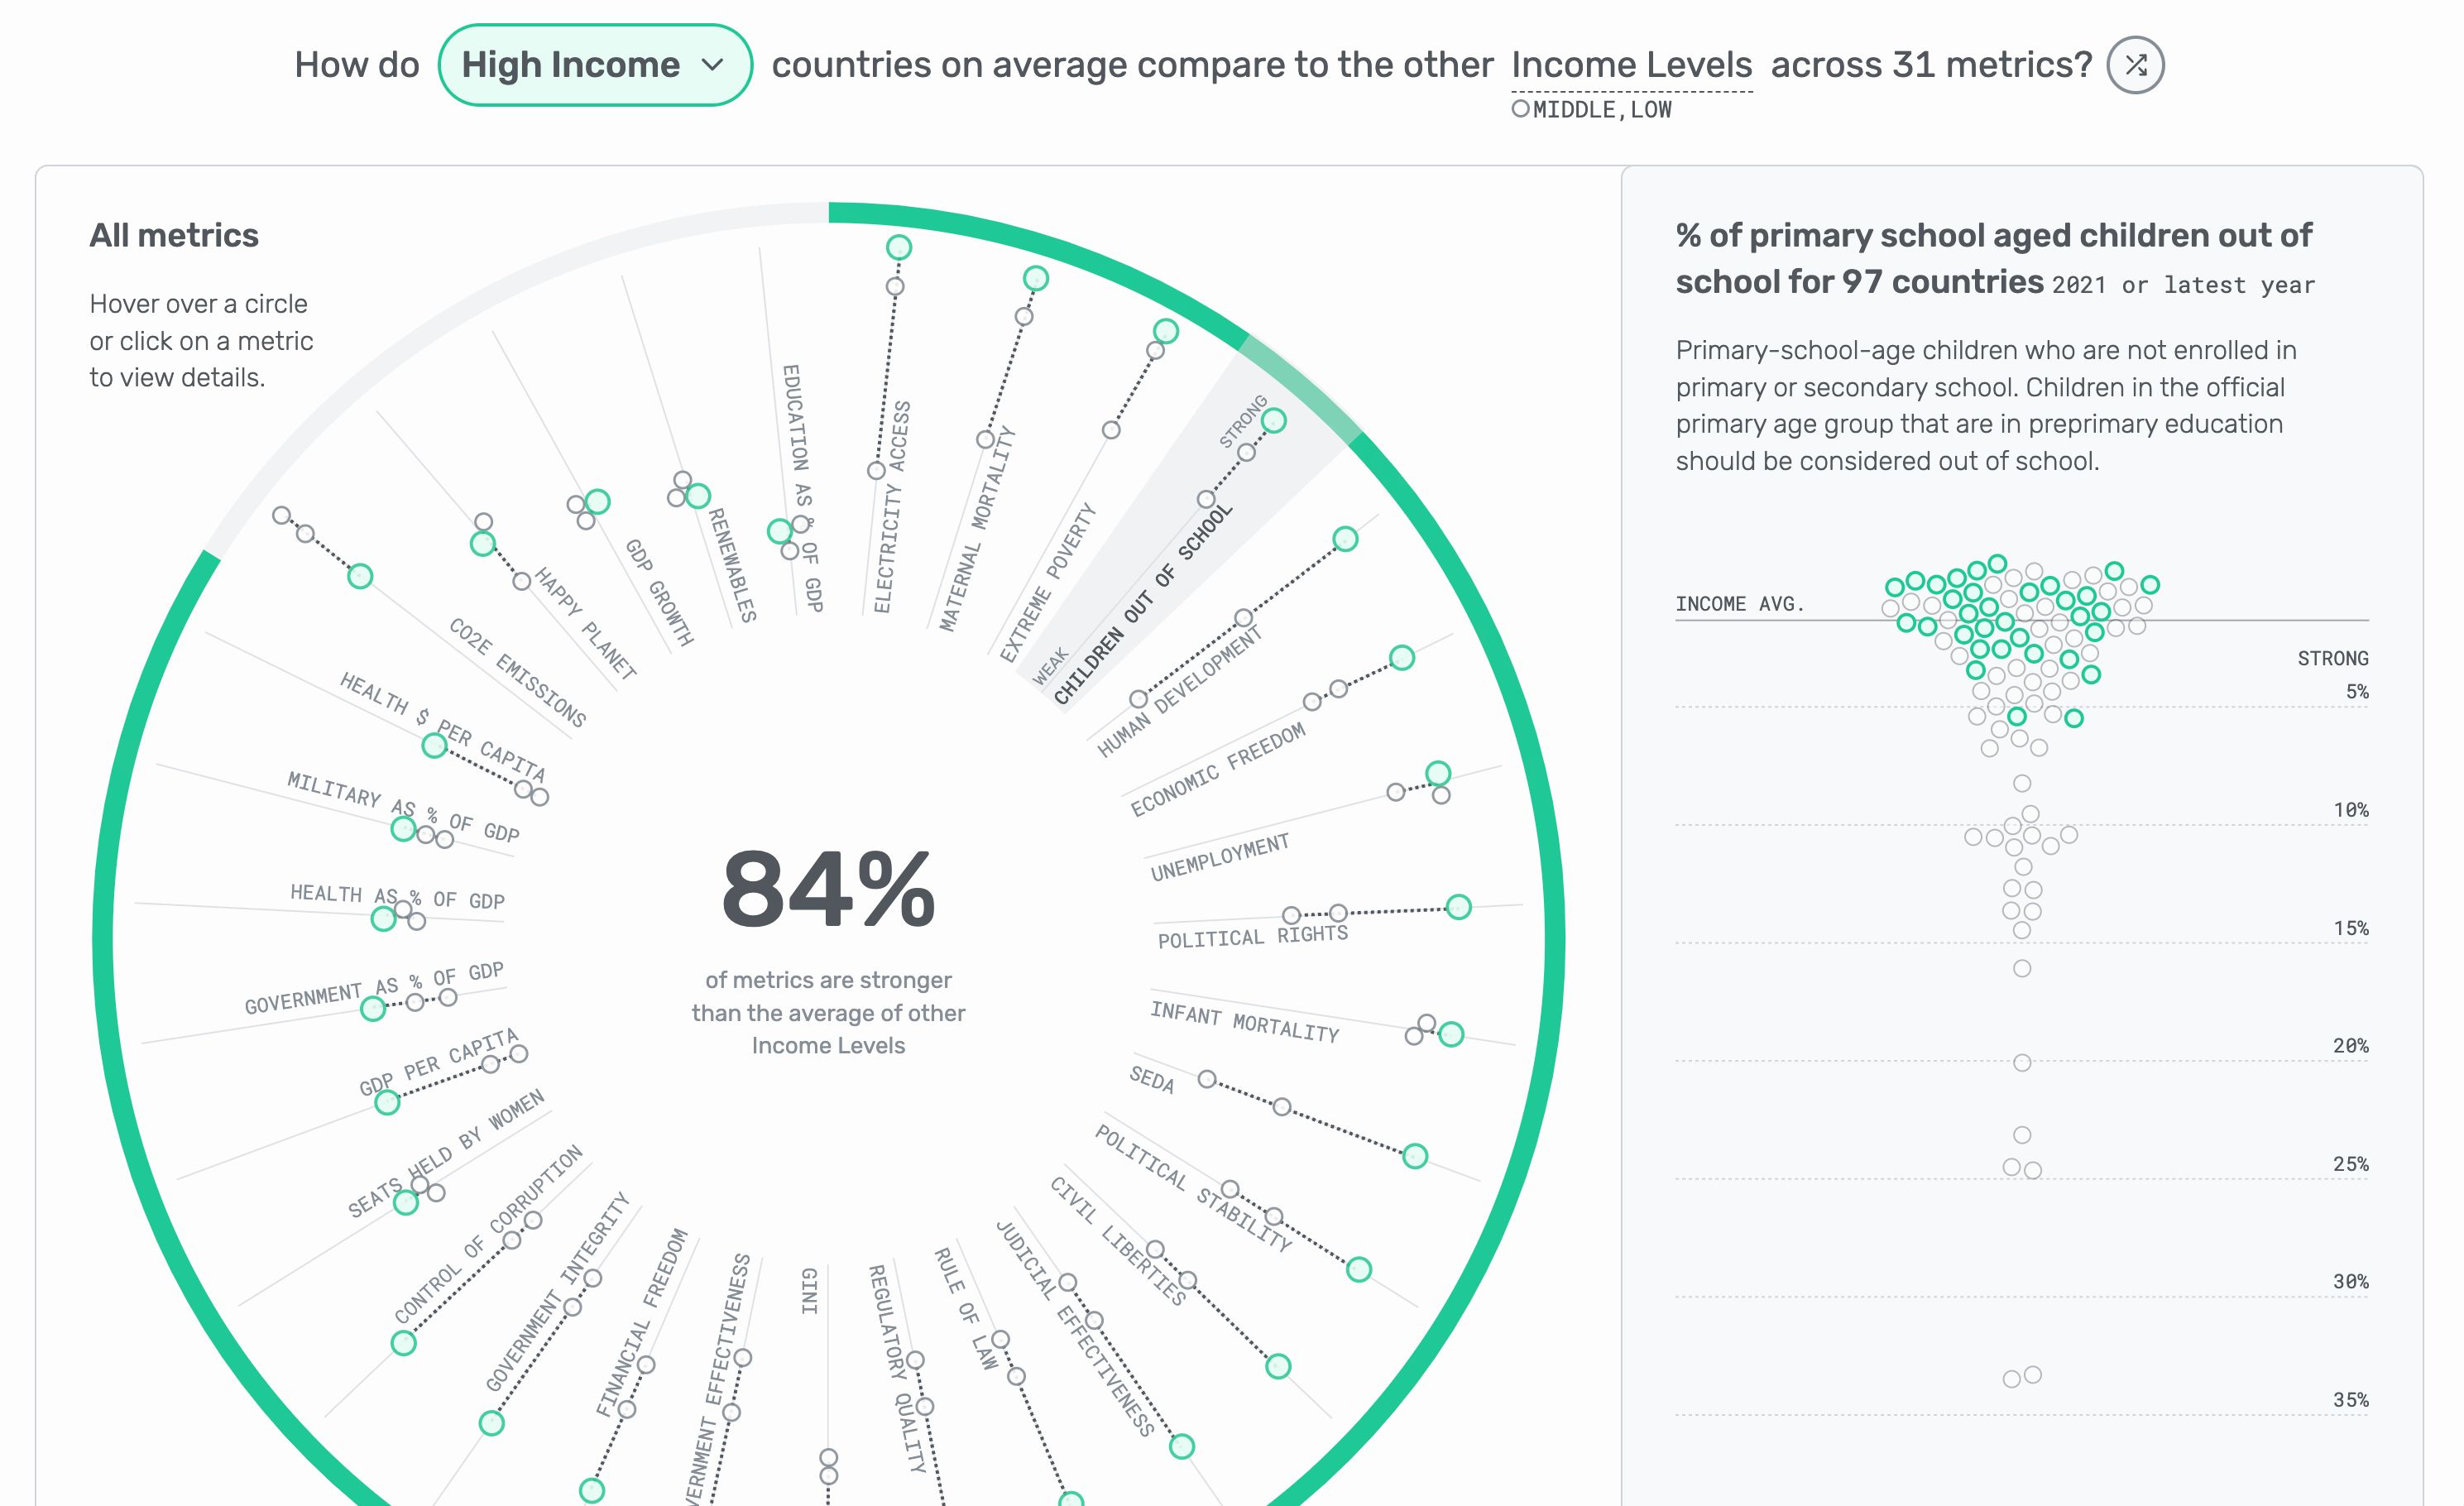Click the Happy Planet metric label
2464x1506 pixels.
point(585,623)
